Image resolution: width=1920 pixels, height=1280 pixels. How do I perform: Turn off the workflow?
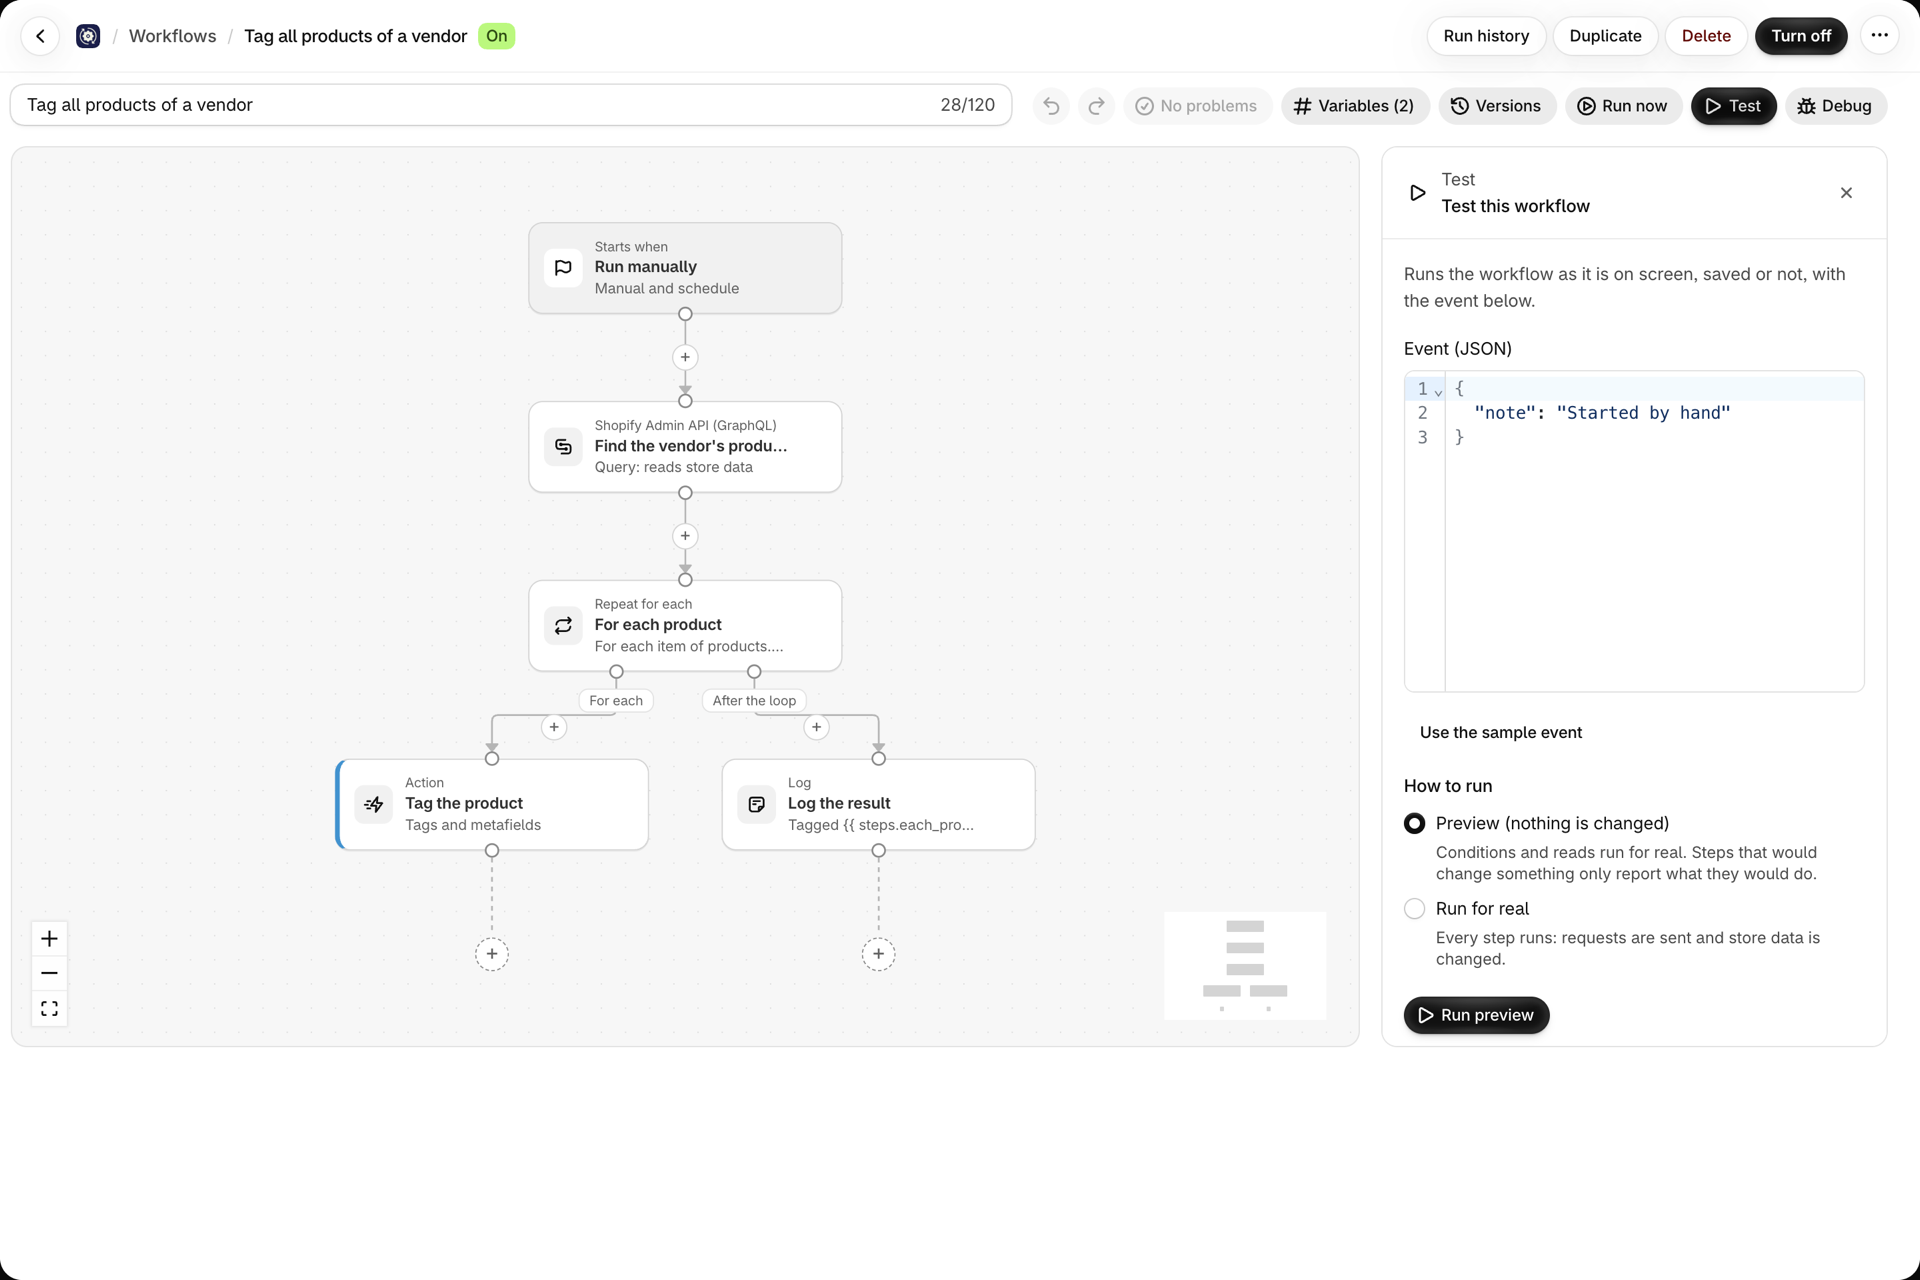(x=1801, y=36)
